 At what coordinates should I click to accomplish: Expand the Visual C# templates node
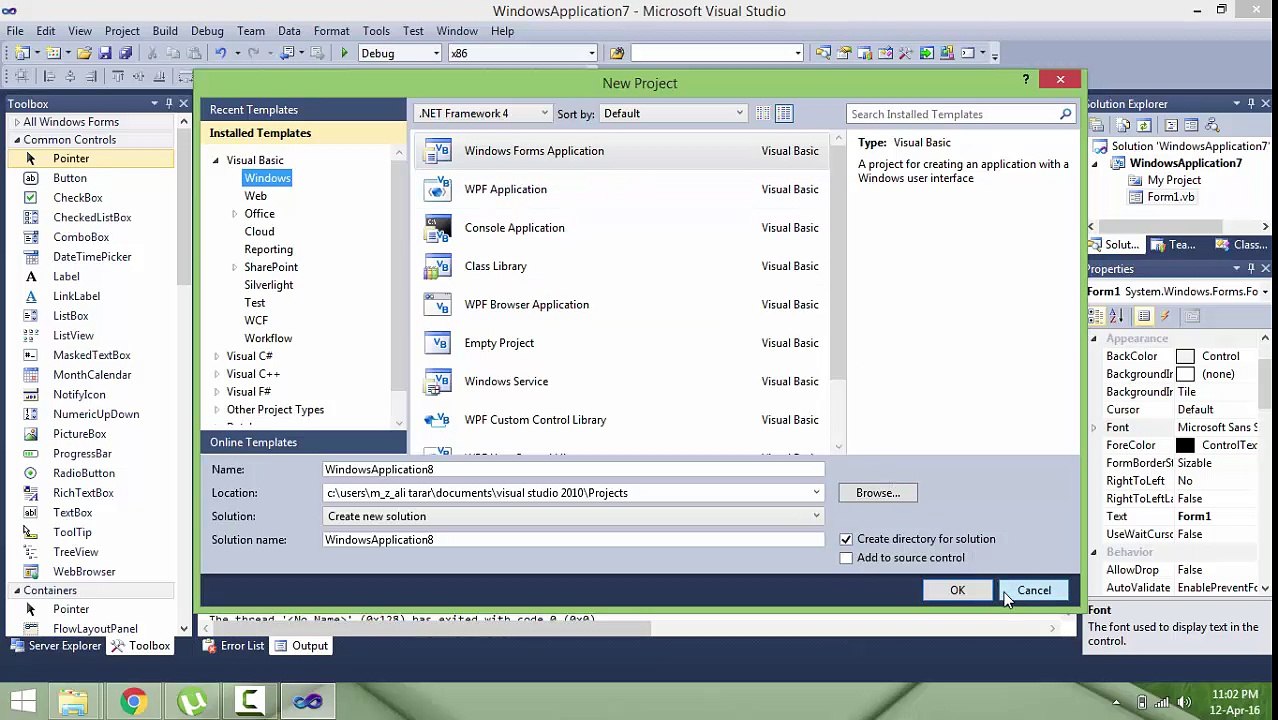click(217, 356)
